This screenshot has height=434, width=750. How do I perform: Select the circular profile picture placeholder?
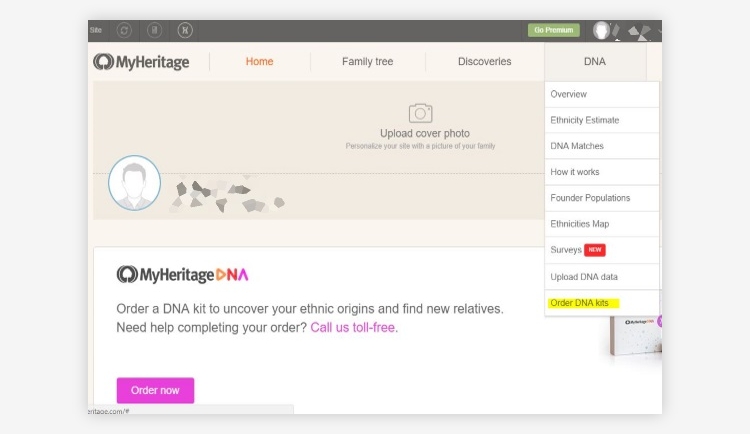click(x=134, y=182)
